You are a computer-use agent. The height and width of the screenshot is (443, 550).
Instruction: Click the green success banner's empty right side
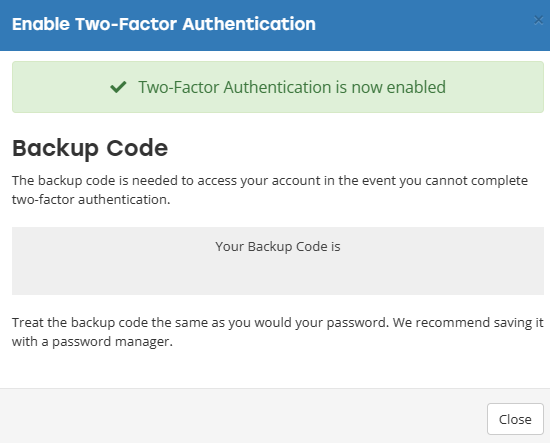click(x=495, y=87)
